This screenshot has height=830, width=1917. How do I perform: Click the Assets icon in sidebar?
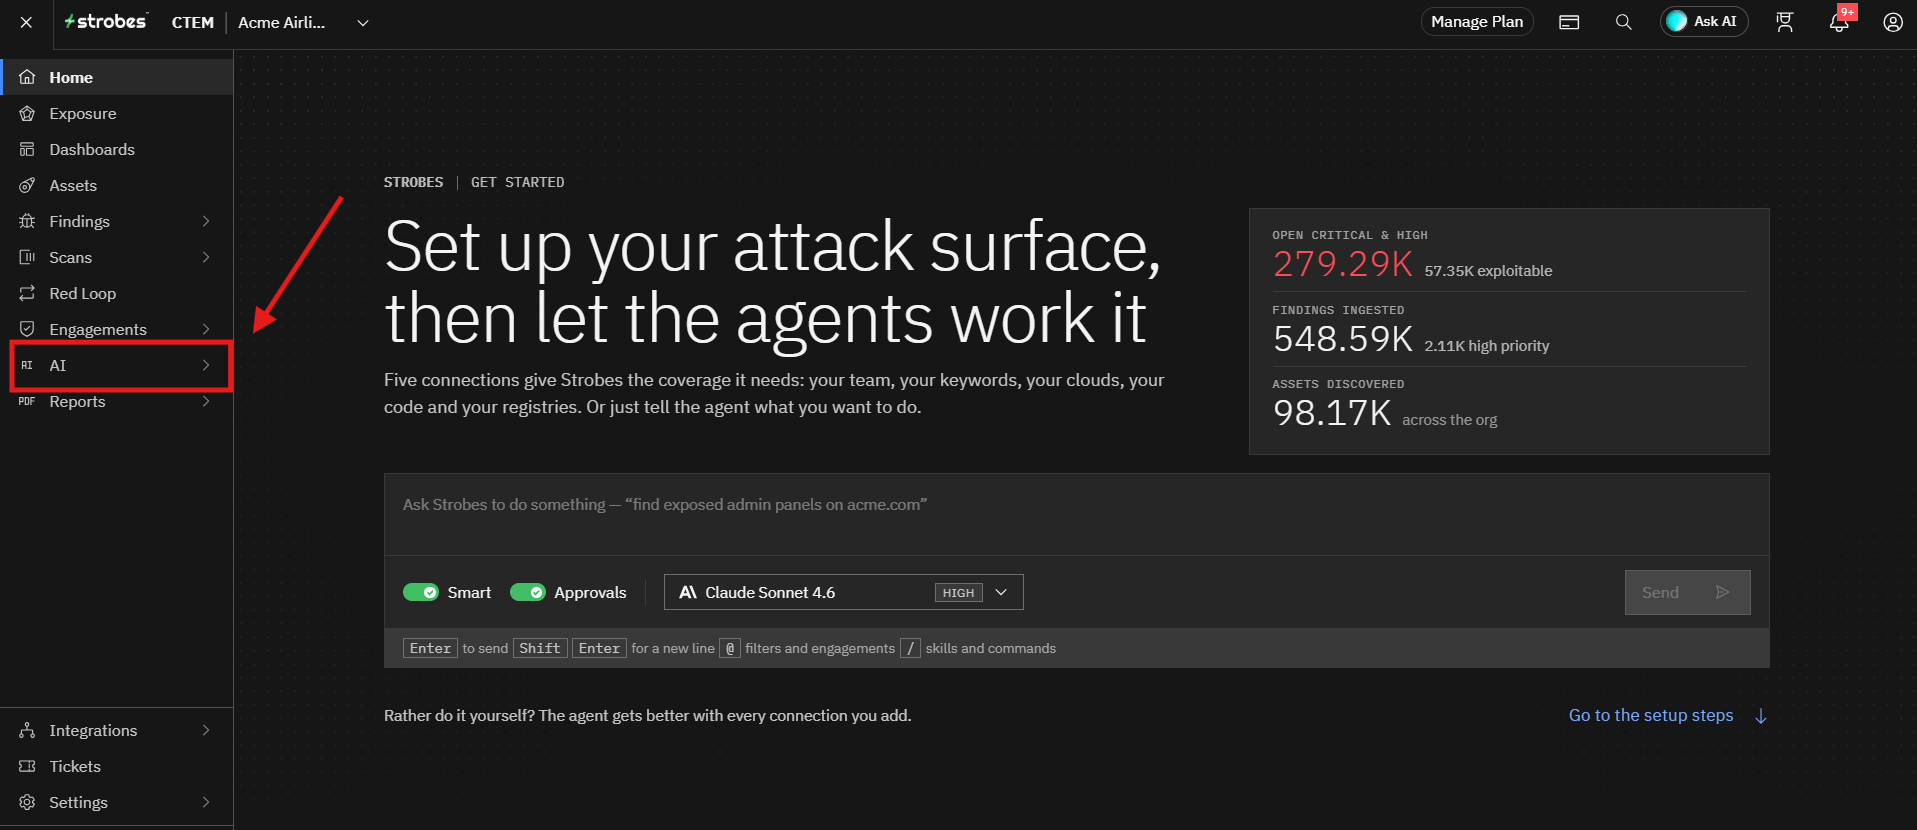pos(27,185)
